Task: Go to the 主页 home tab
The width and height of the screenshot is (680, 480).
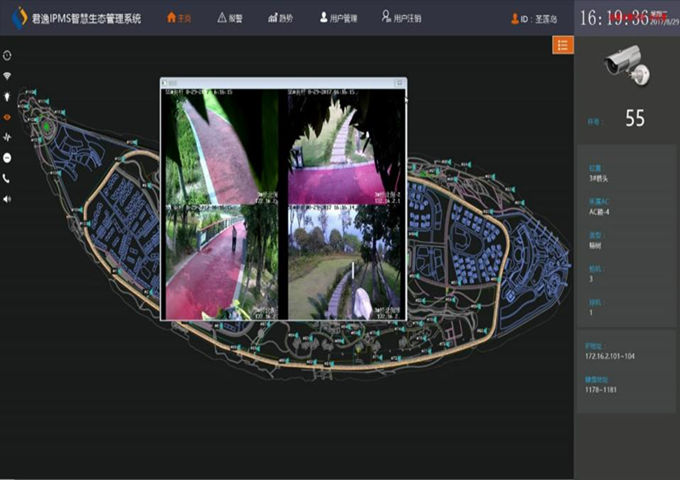Action: (x=178, y=18)
